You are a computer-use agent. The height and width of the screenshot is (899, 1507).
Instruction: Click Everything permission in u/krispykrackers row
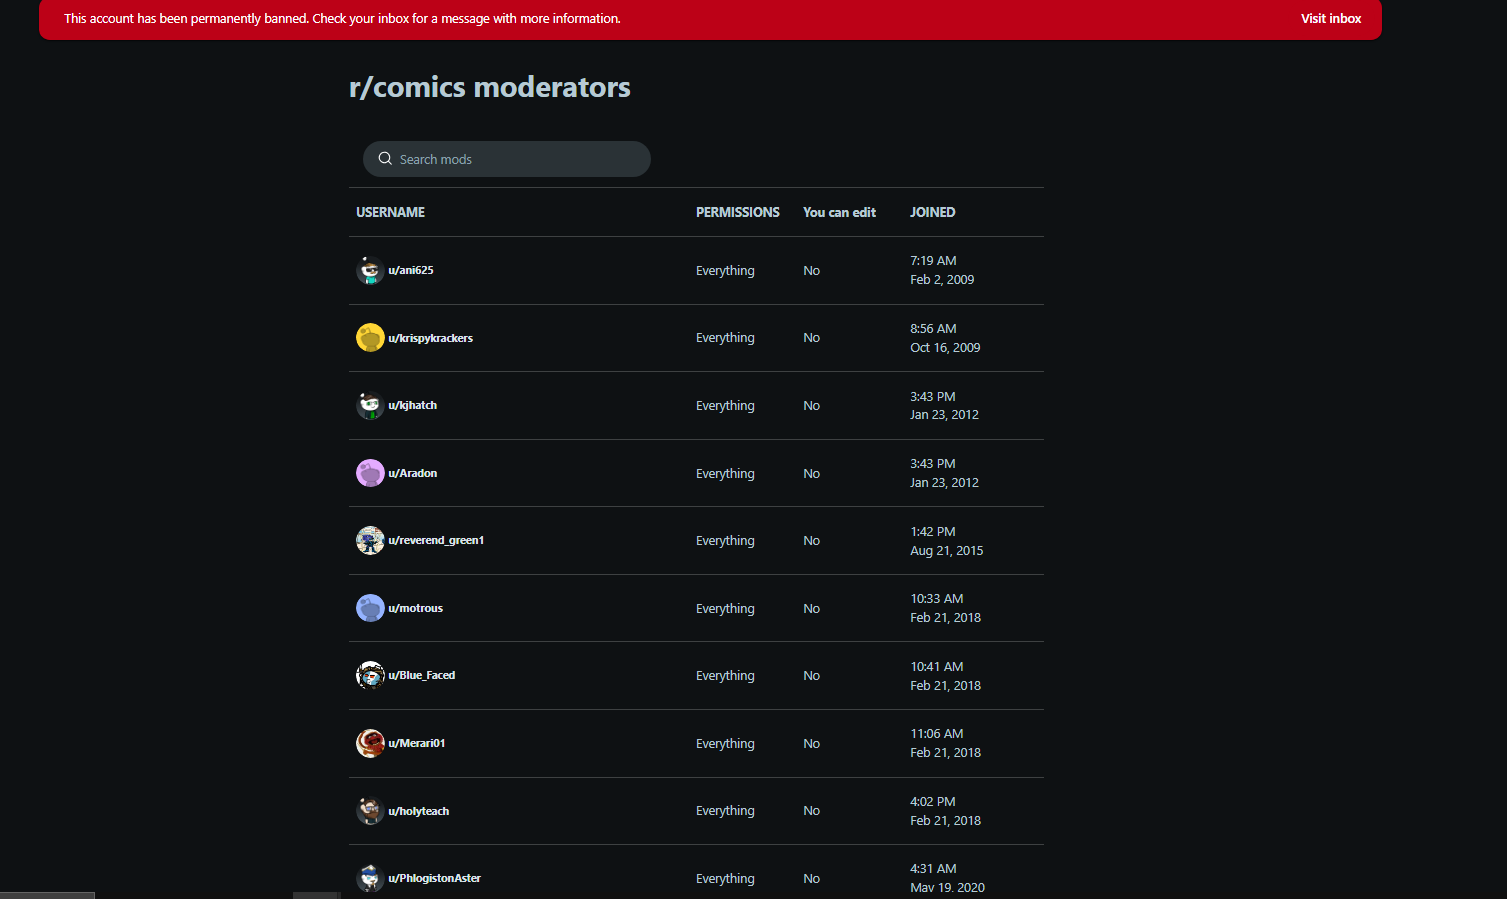coord(725,338)
